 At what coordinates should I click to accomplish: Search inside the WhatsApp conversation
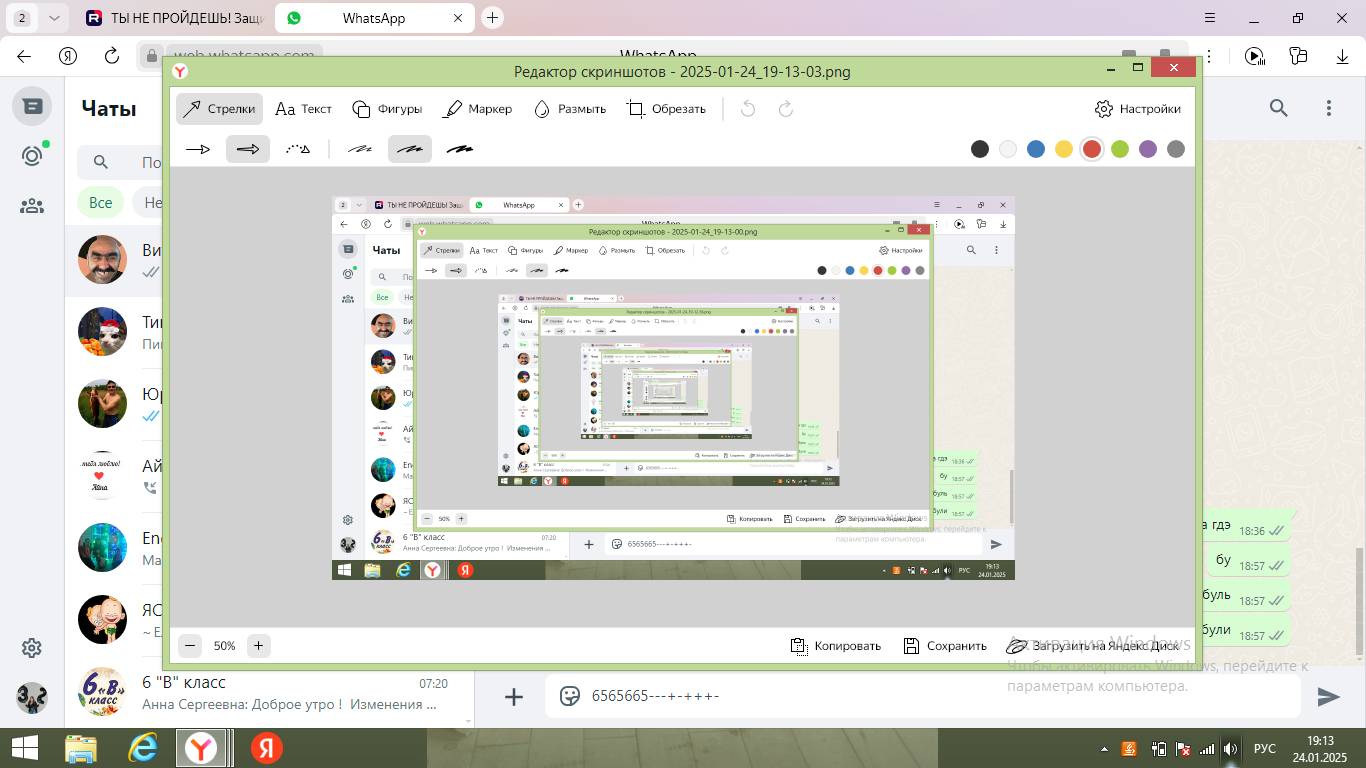[x=1279, y=108]
